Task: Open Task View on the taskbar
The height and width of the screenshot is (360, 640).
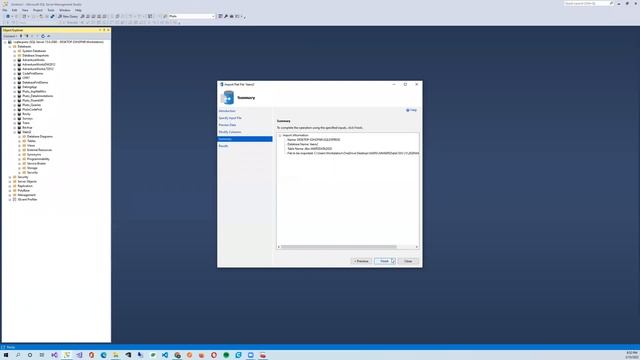Action: [42, 355]
